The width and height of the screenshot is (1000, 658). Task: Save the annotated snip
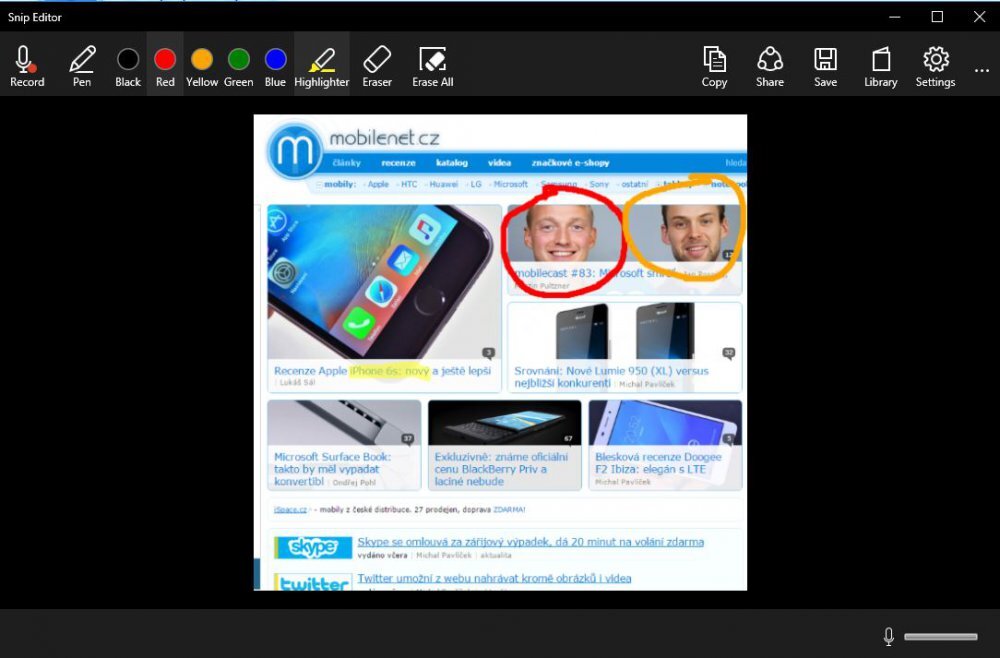825,66
